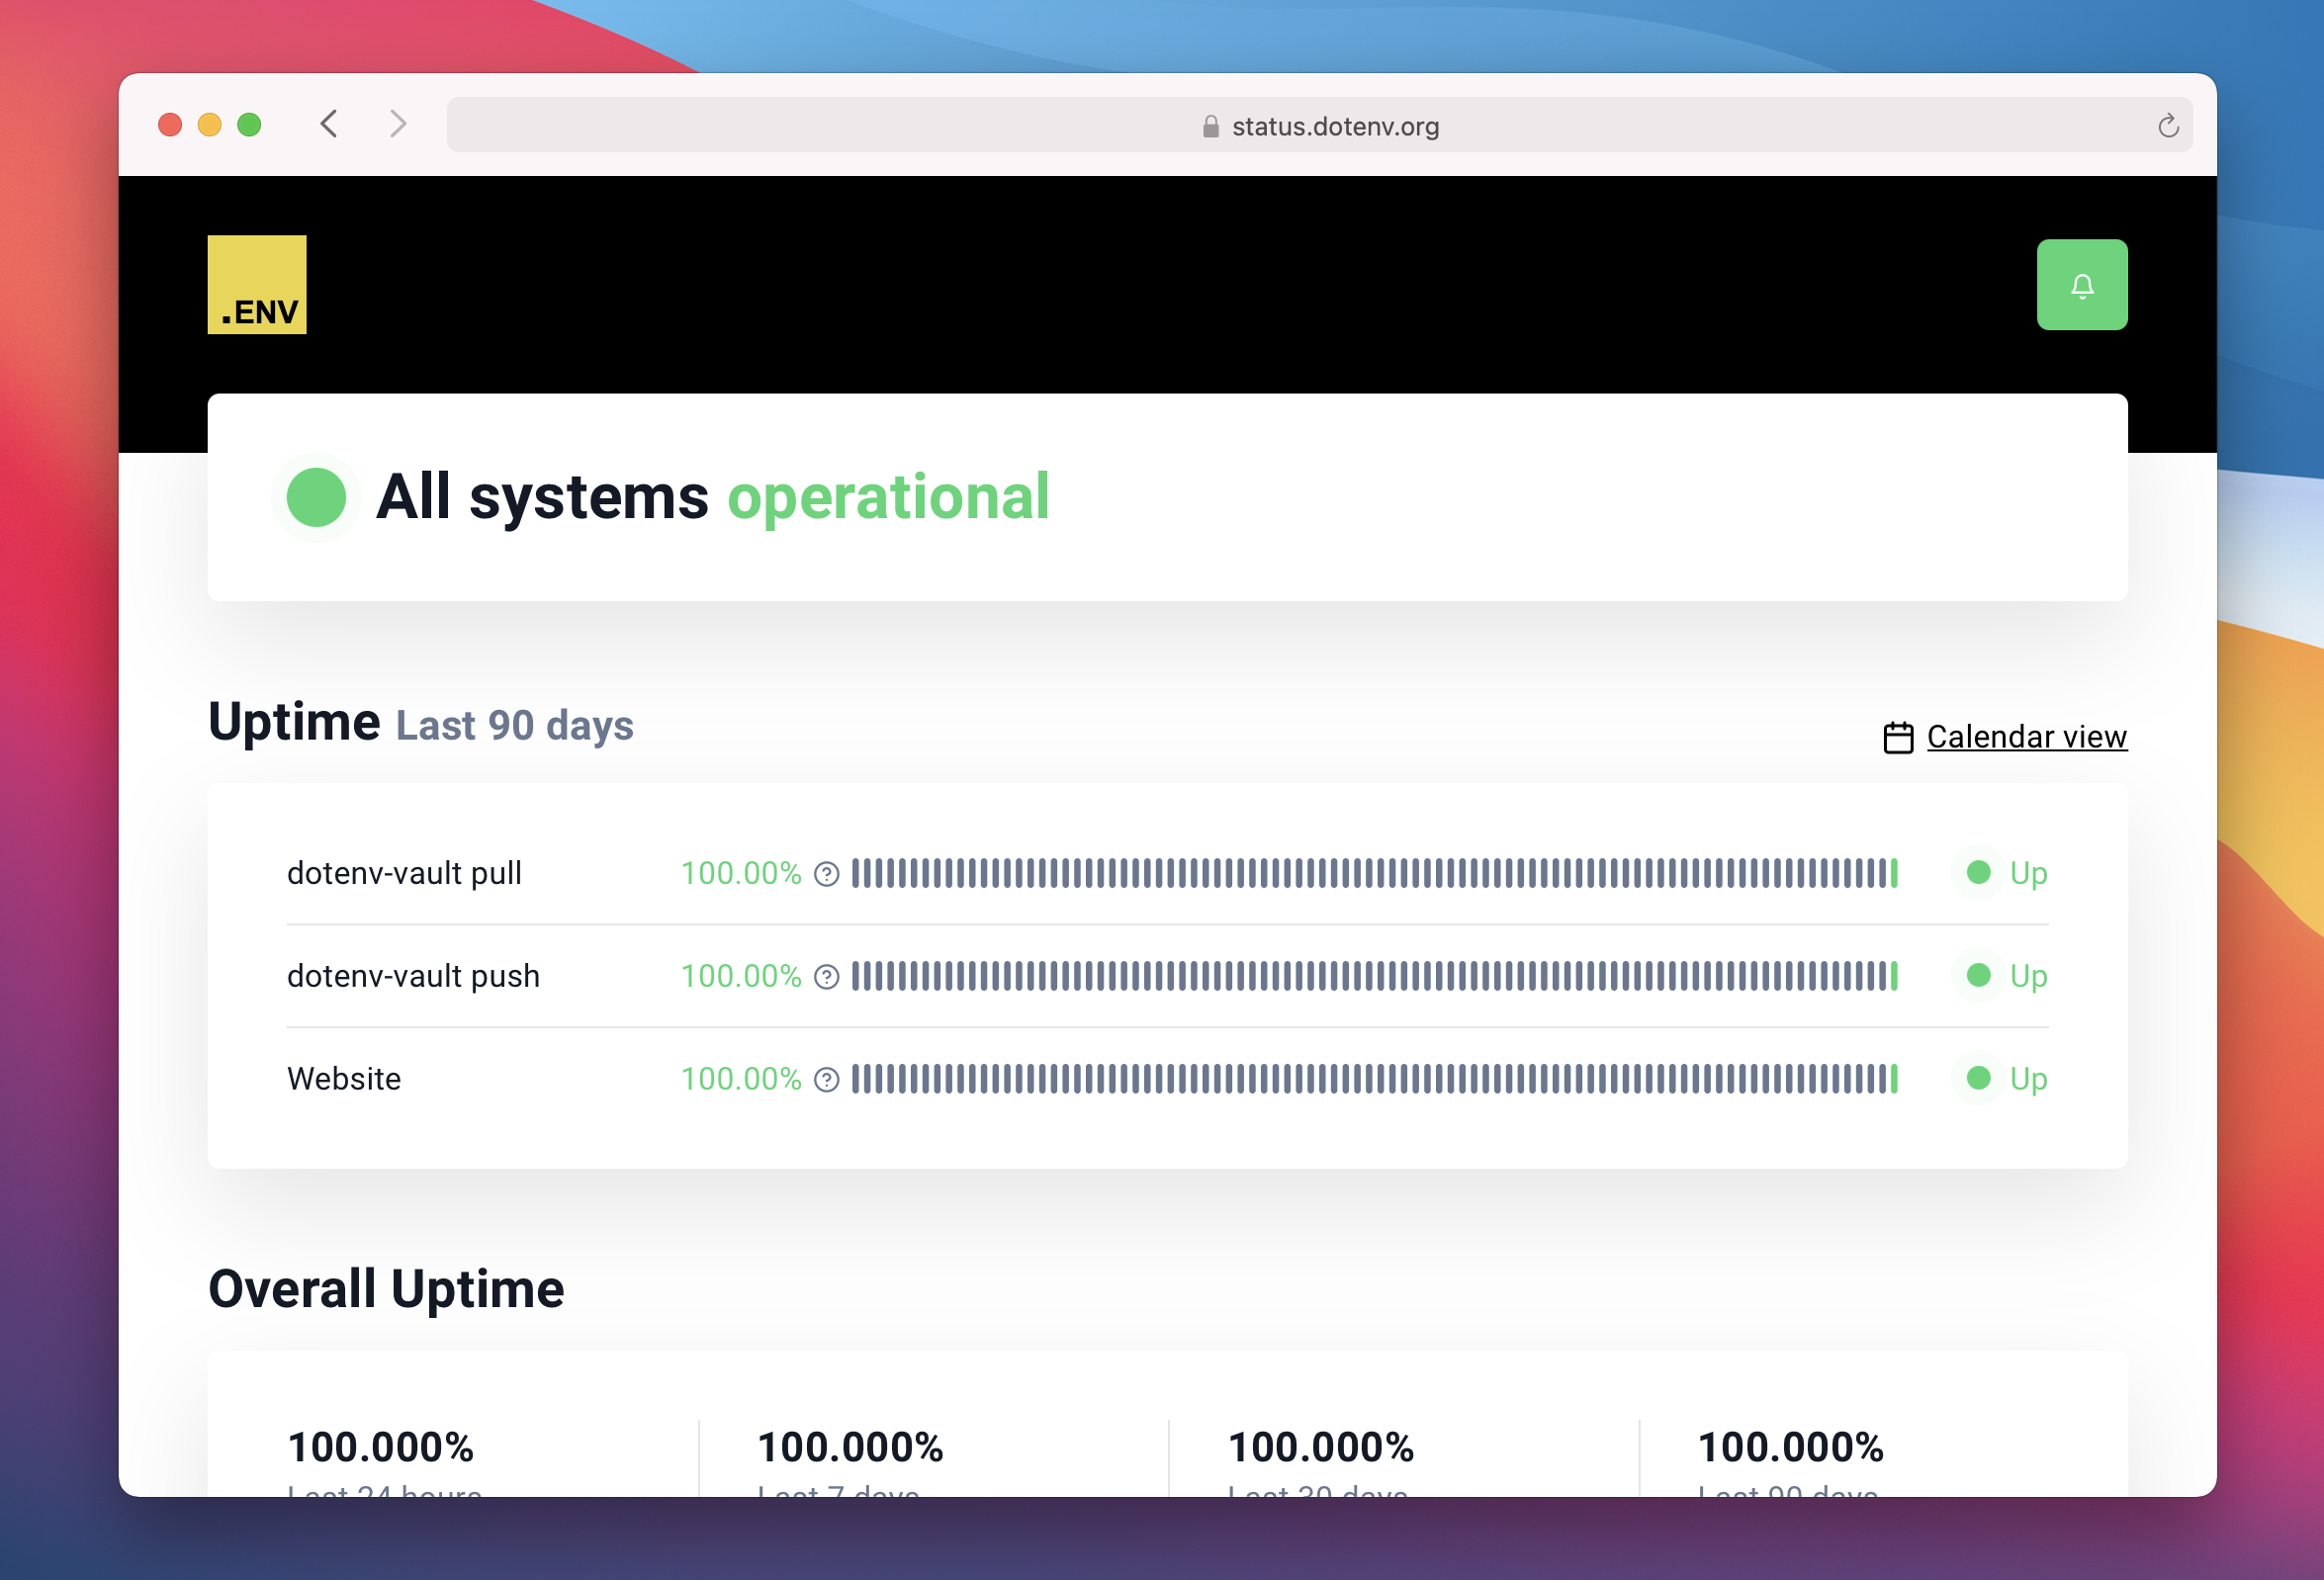Click the large green operational status circle
2324x1580 pixels.
point(316,498)
